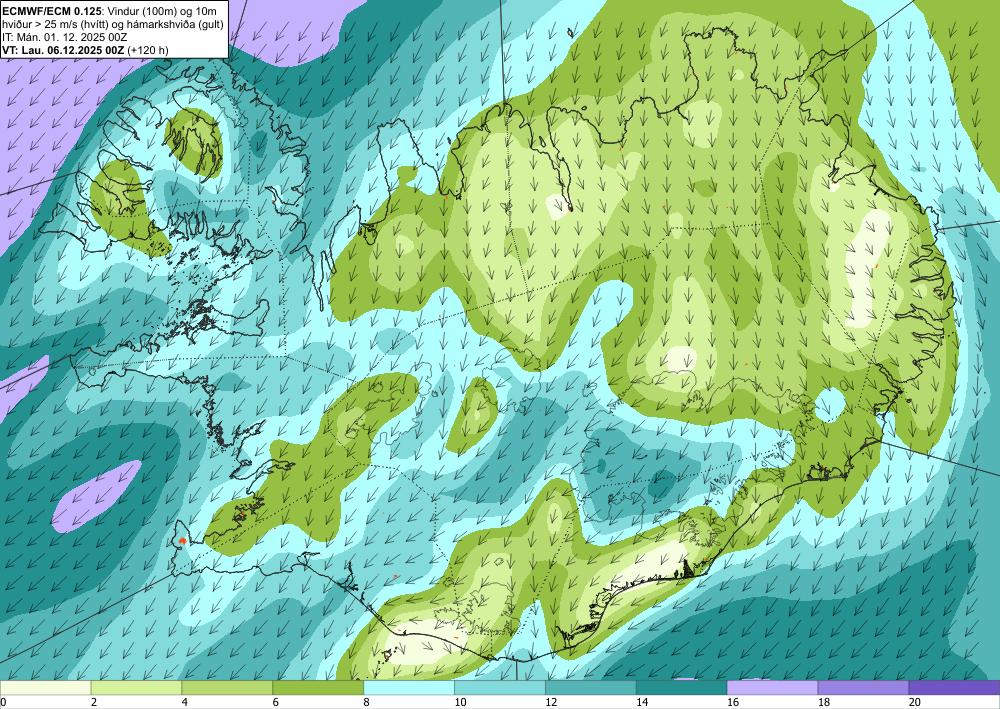The height and width of the screenshot is (709, 1000).
Task: Click the legend value "4"
Action: tap(185, 703)
